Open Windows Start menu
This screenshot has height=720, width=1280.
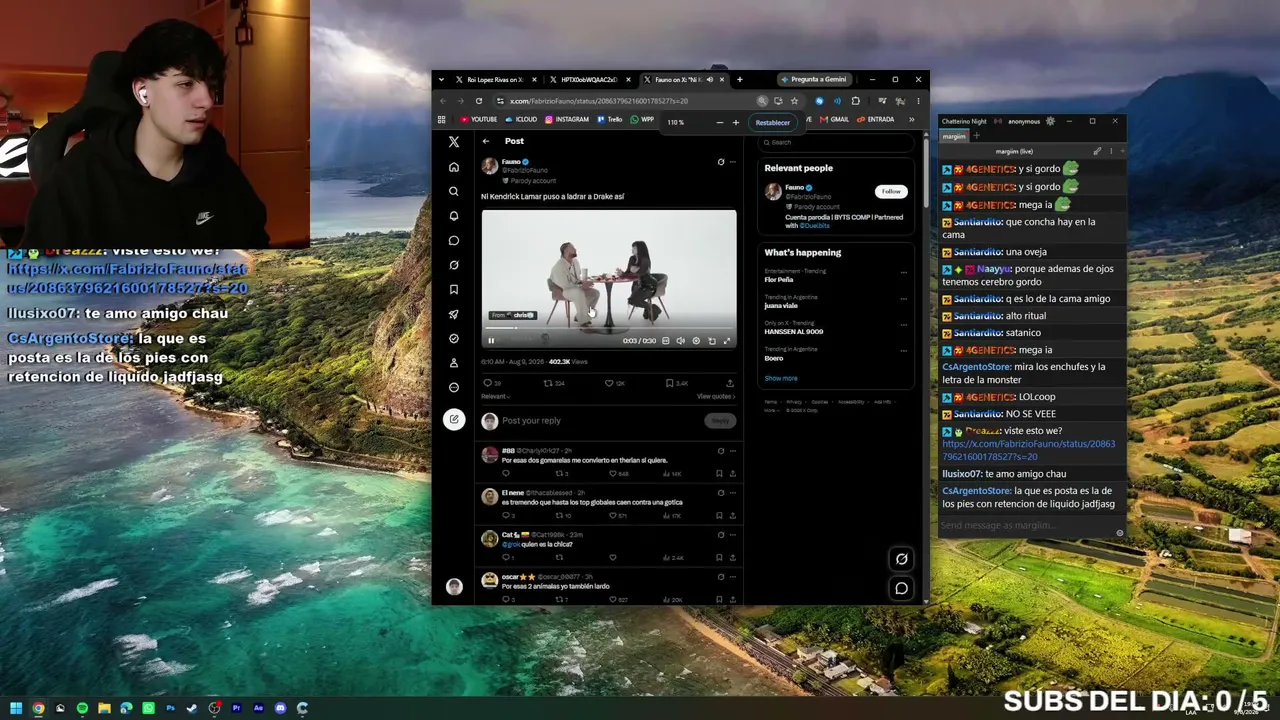(x=16, y=708)
